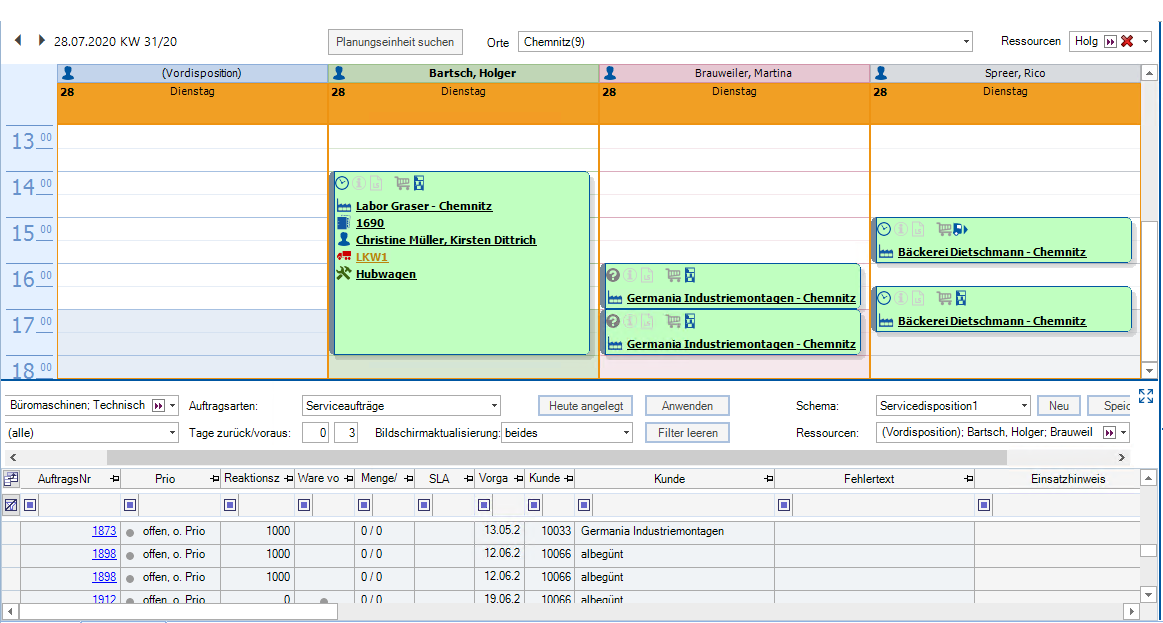Advance to the next day with the right arrow
Viewport: 1163px width, 623px height.
click(41, 41)
